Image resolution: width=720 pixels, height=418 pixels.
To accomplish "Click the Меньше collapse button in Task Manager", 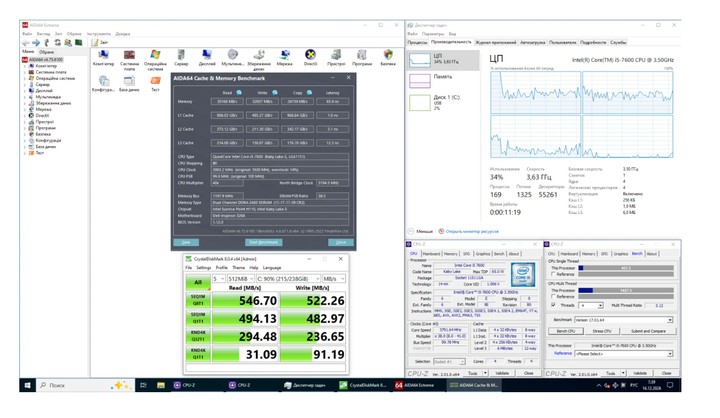I will click(x=421, y=232).
